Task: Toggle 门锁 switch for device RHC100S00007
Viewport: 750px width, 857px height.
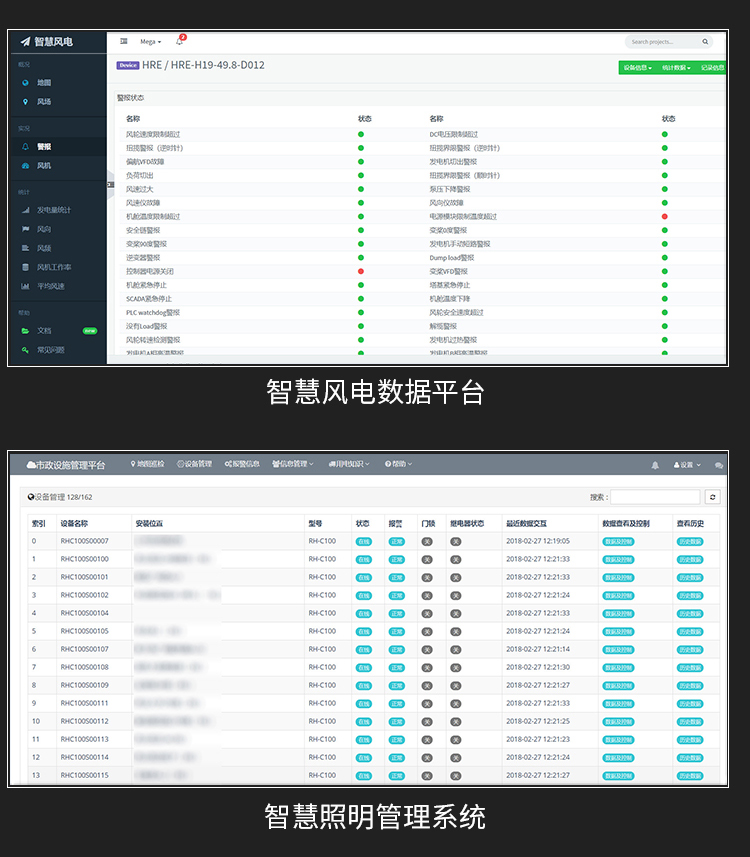Action: click(x=427, y=541)
